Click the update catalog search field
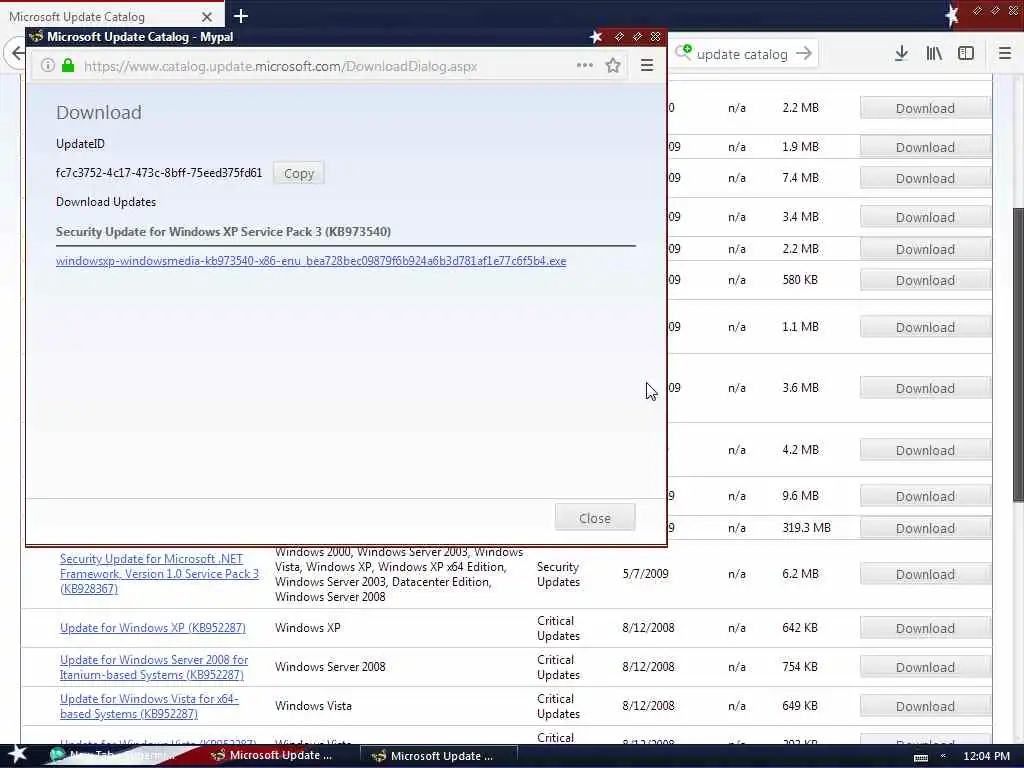1024x768 pixels. [742, 54]
